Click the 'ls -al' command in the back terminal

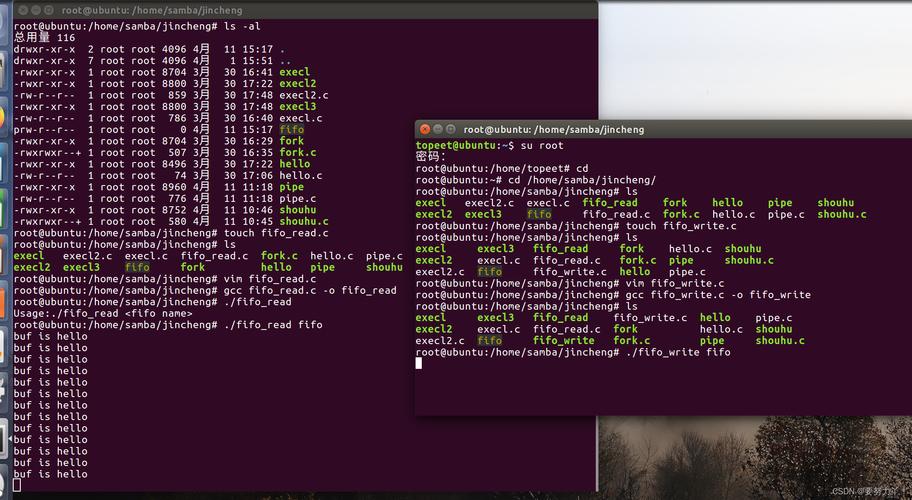coord(242,26)
